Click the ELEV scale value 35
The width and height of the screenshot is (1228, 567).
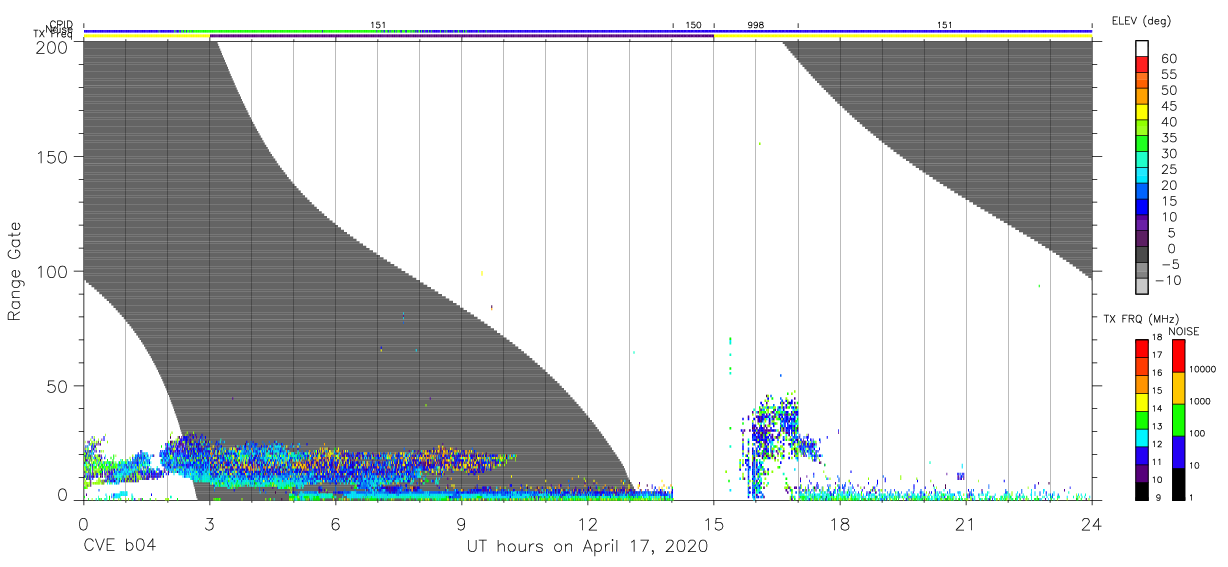(x=1168, y=138)
